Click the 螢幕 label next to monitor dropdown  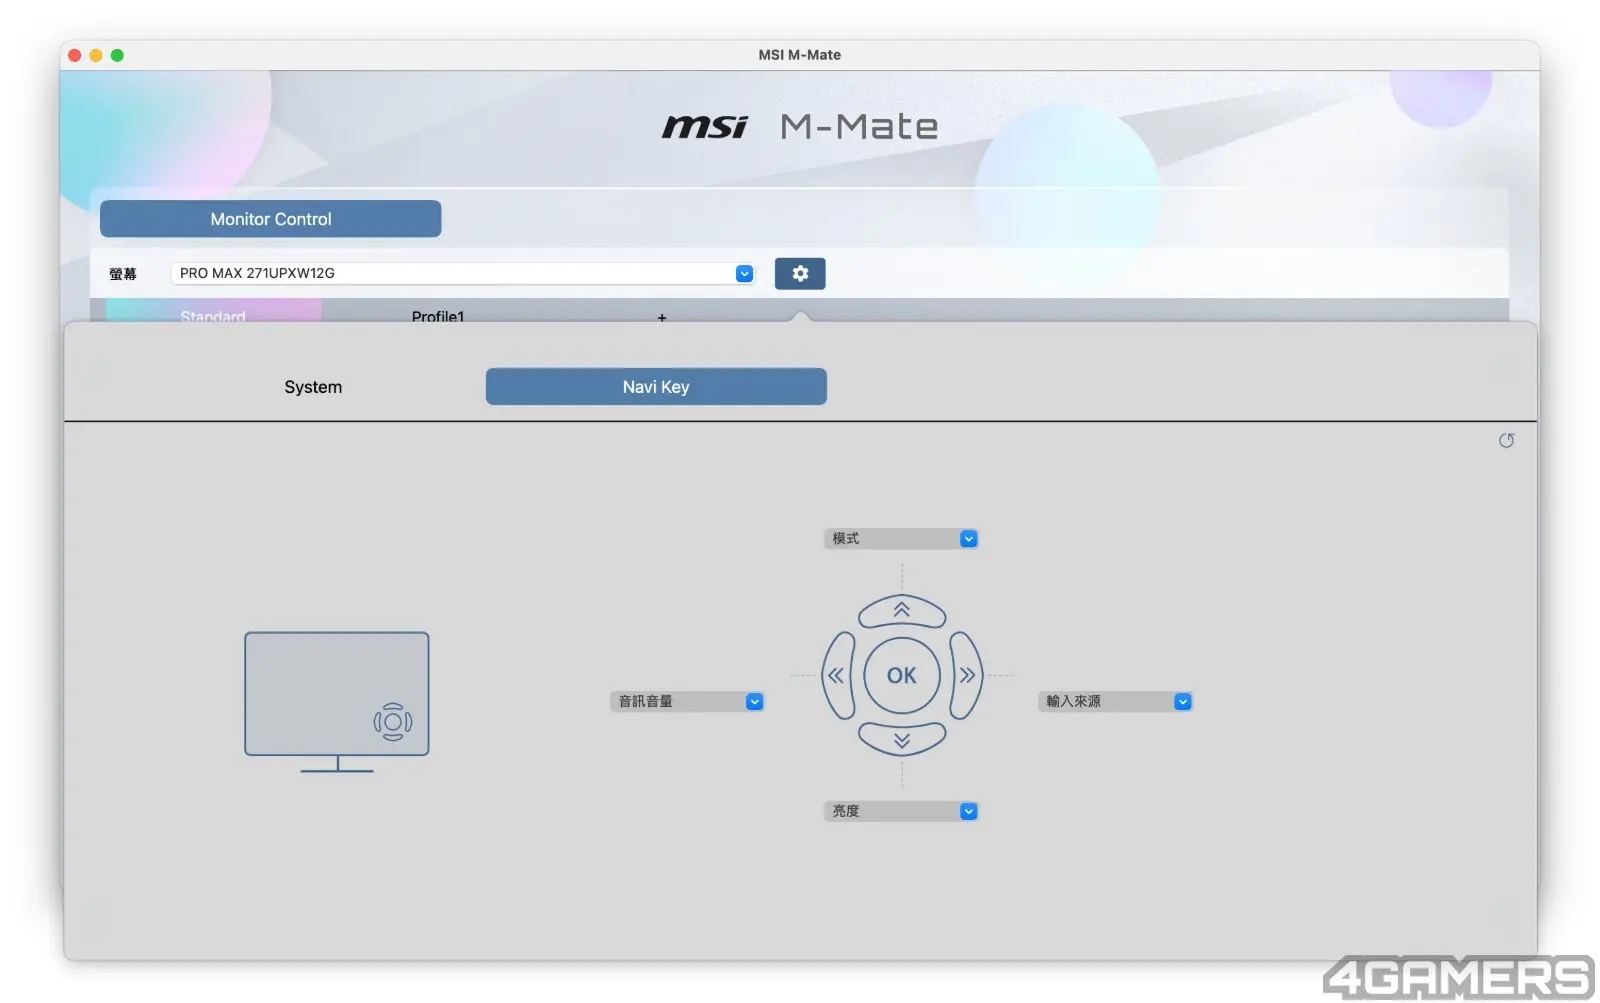123,274
